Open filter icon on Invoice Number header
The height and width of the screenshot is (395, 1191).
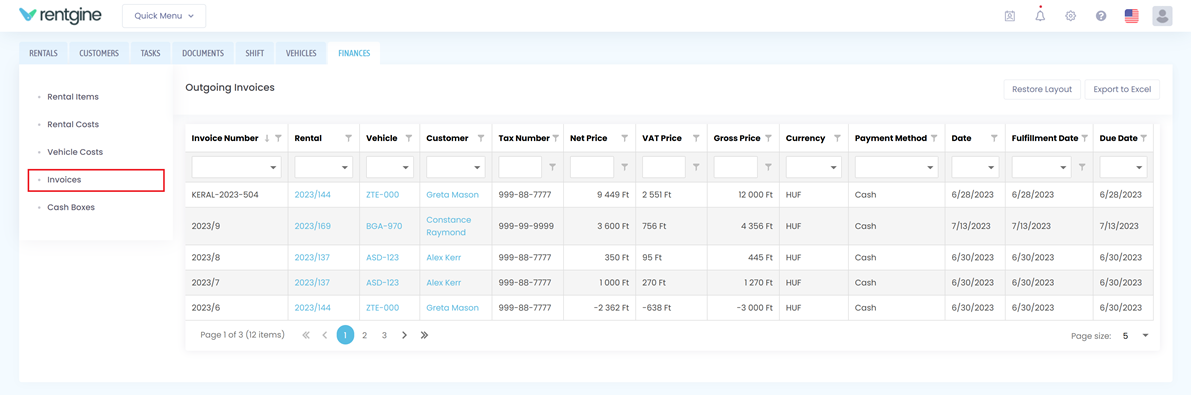278,138
